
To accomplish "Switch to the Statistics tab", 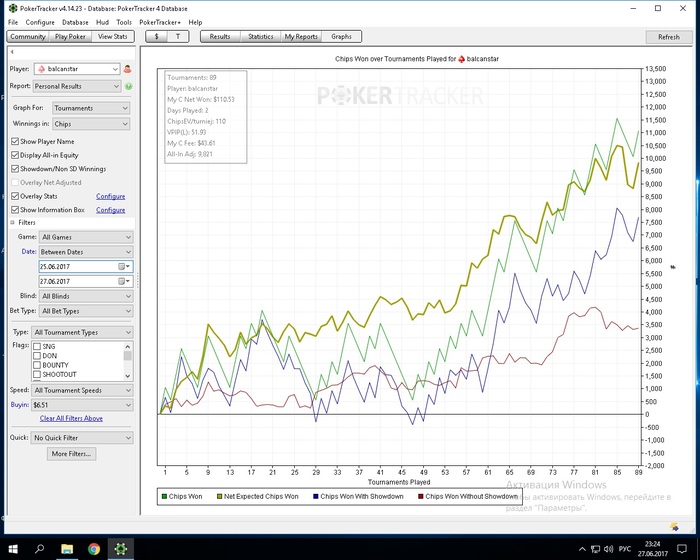I will (260, 37).
